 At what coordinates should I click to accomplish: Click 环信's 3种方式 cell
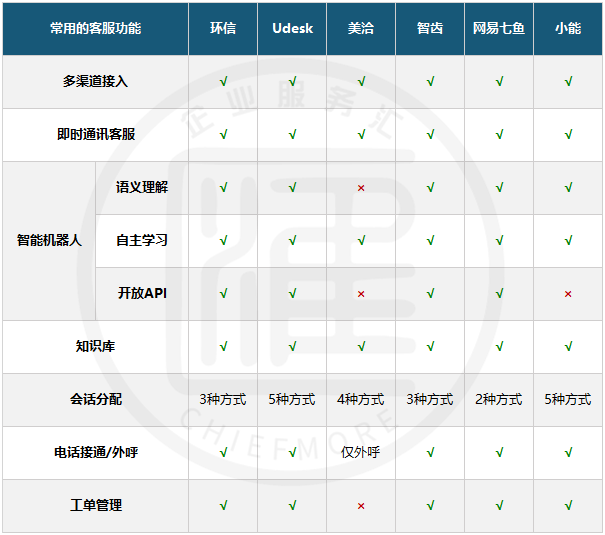(x=223, y=399)
